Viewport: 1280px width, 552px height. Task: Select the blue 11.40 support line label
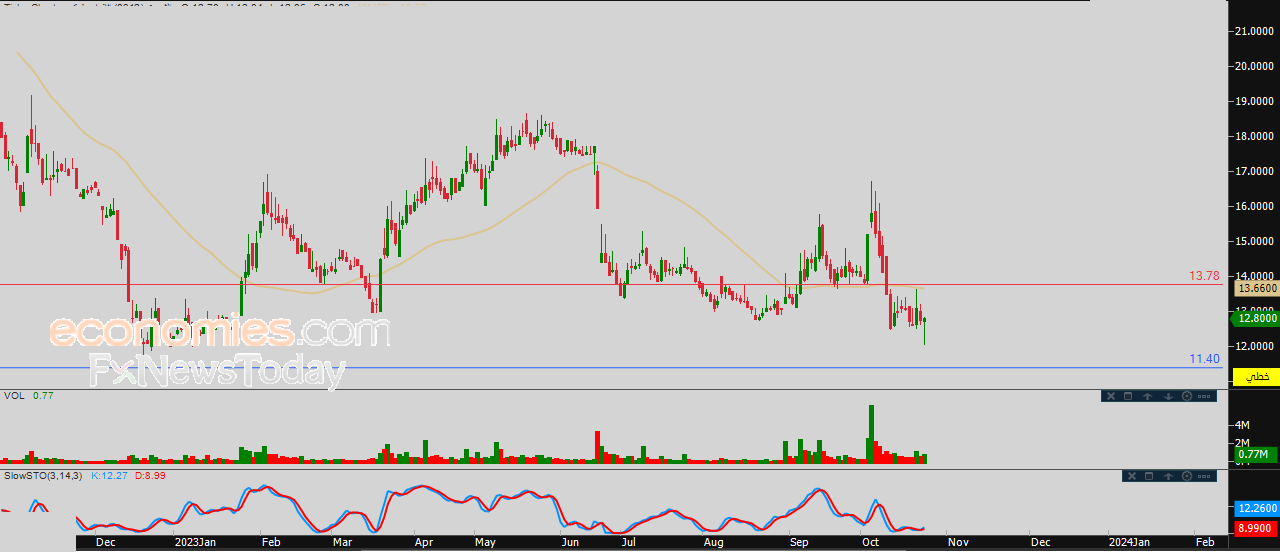click(1204, 358)
